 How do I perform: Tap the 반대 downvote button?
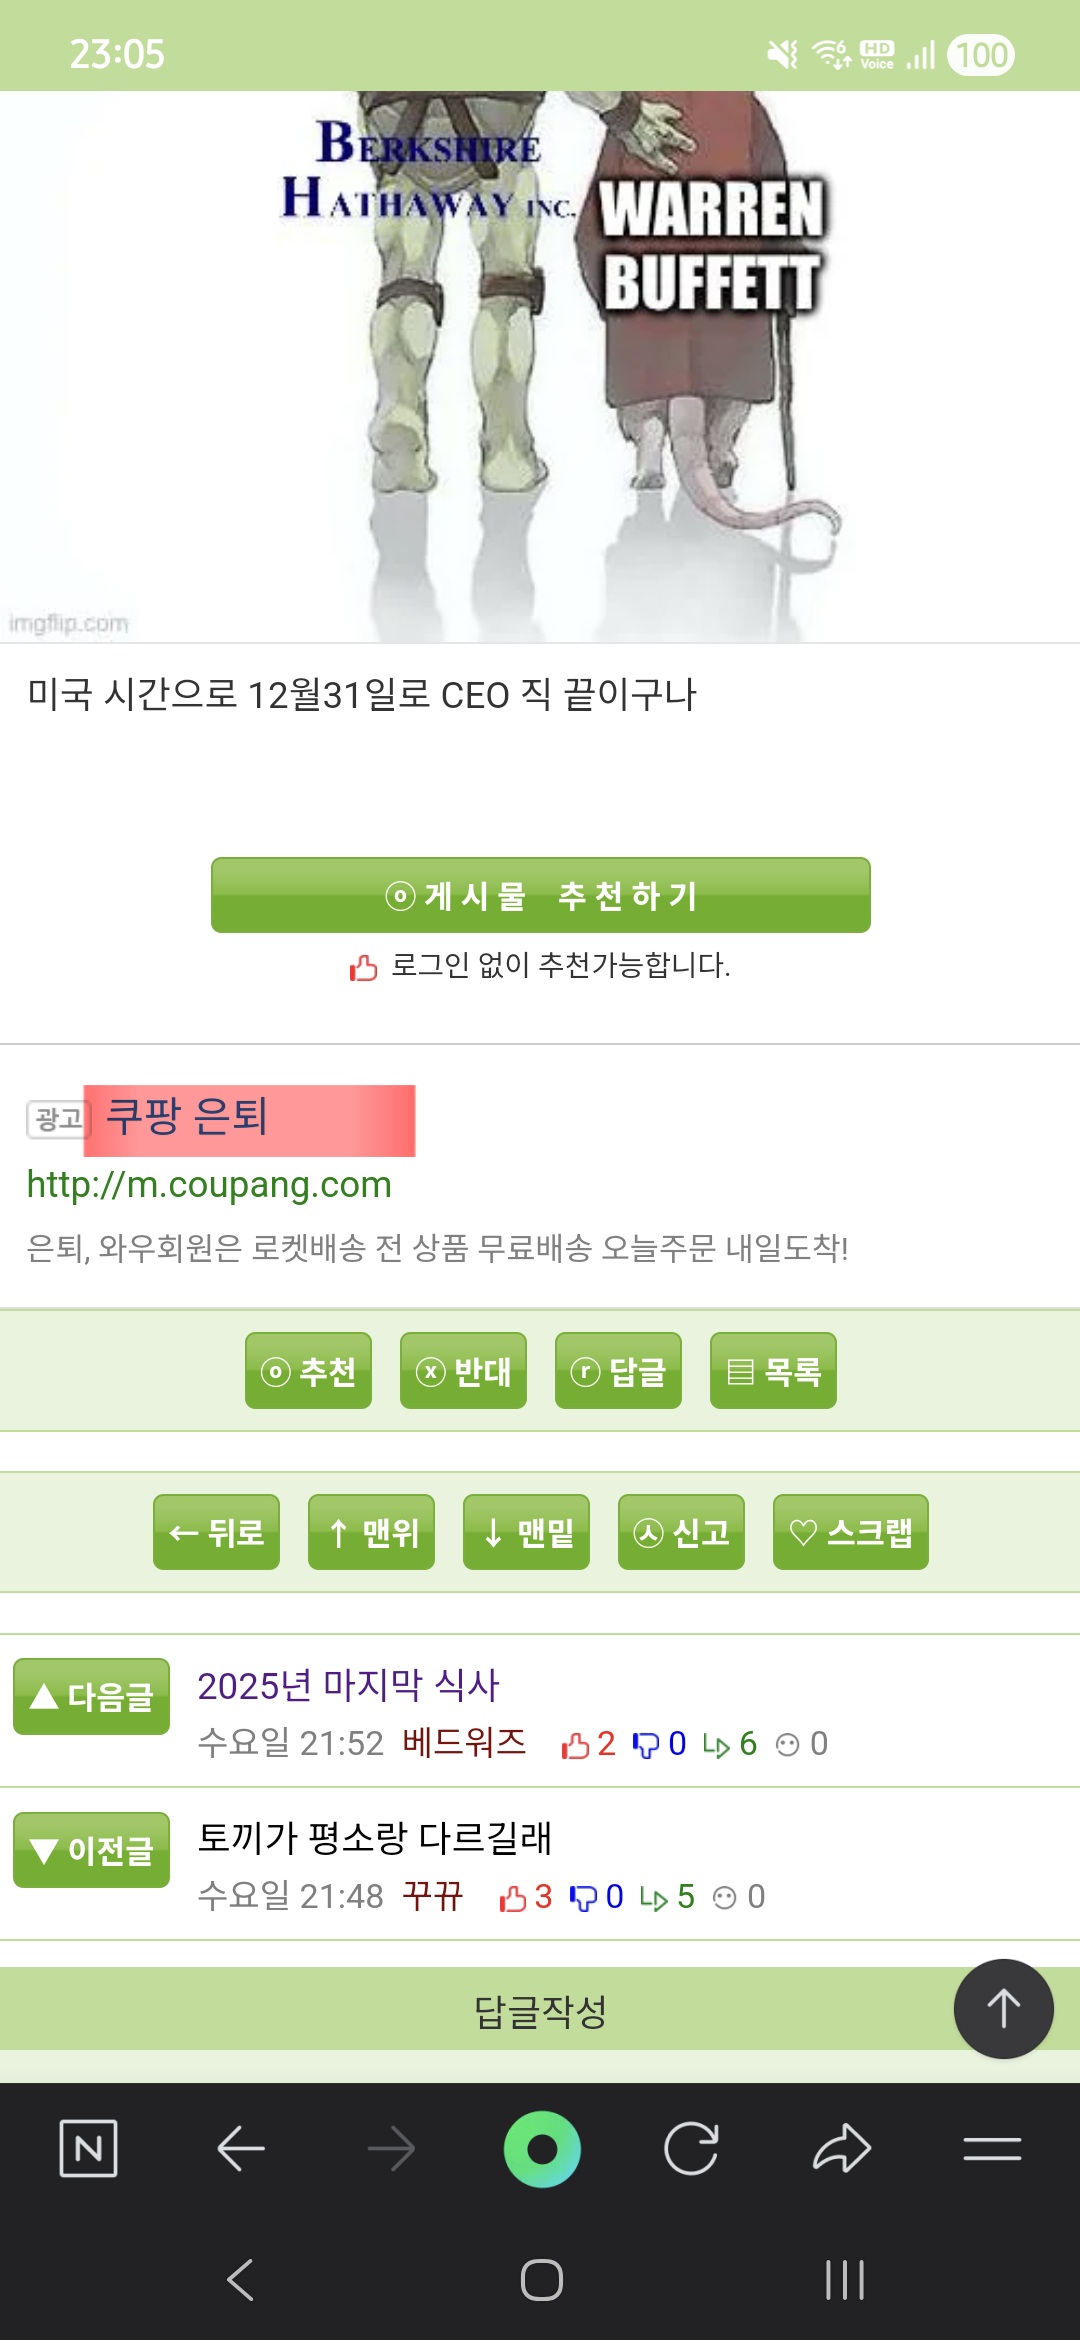[463, 1371]
